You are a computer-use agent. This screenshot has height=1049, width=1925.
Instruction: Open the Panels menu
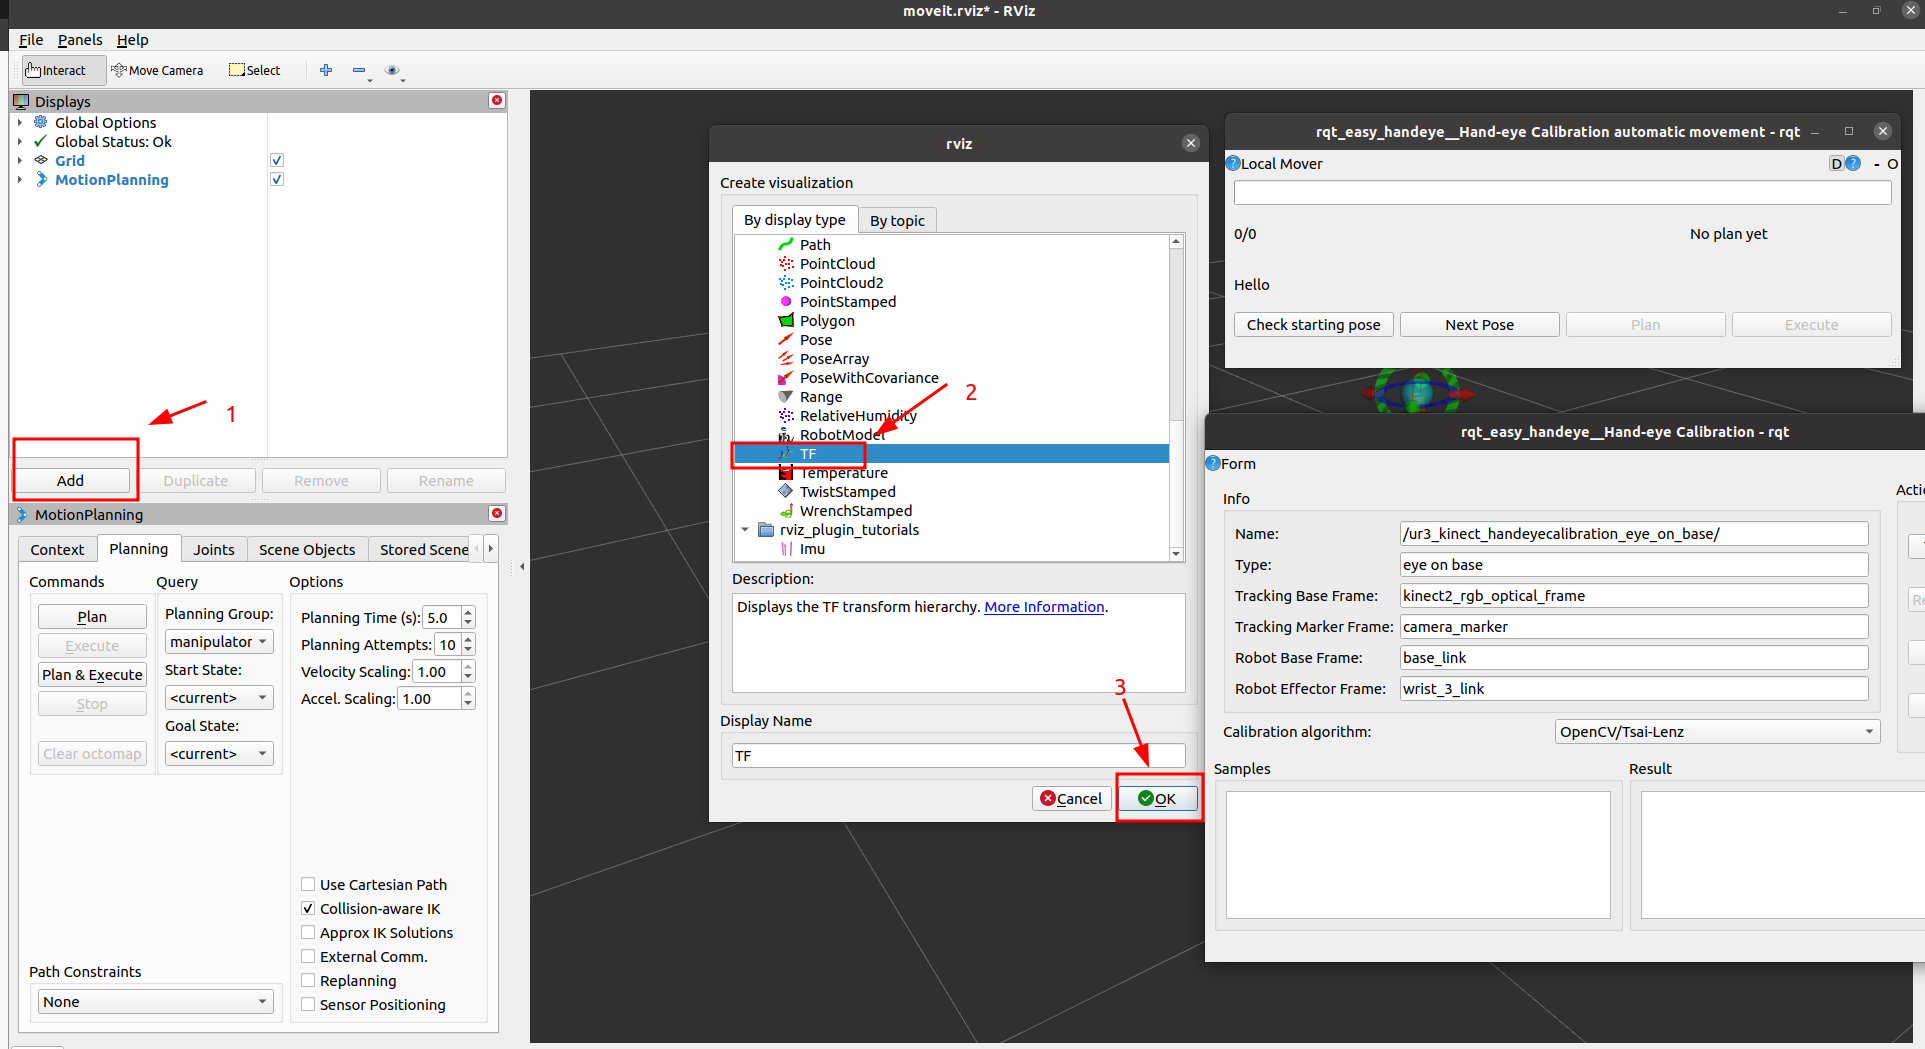tap(80, 40)
